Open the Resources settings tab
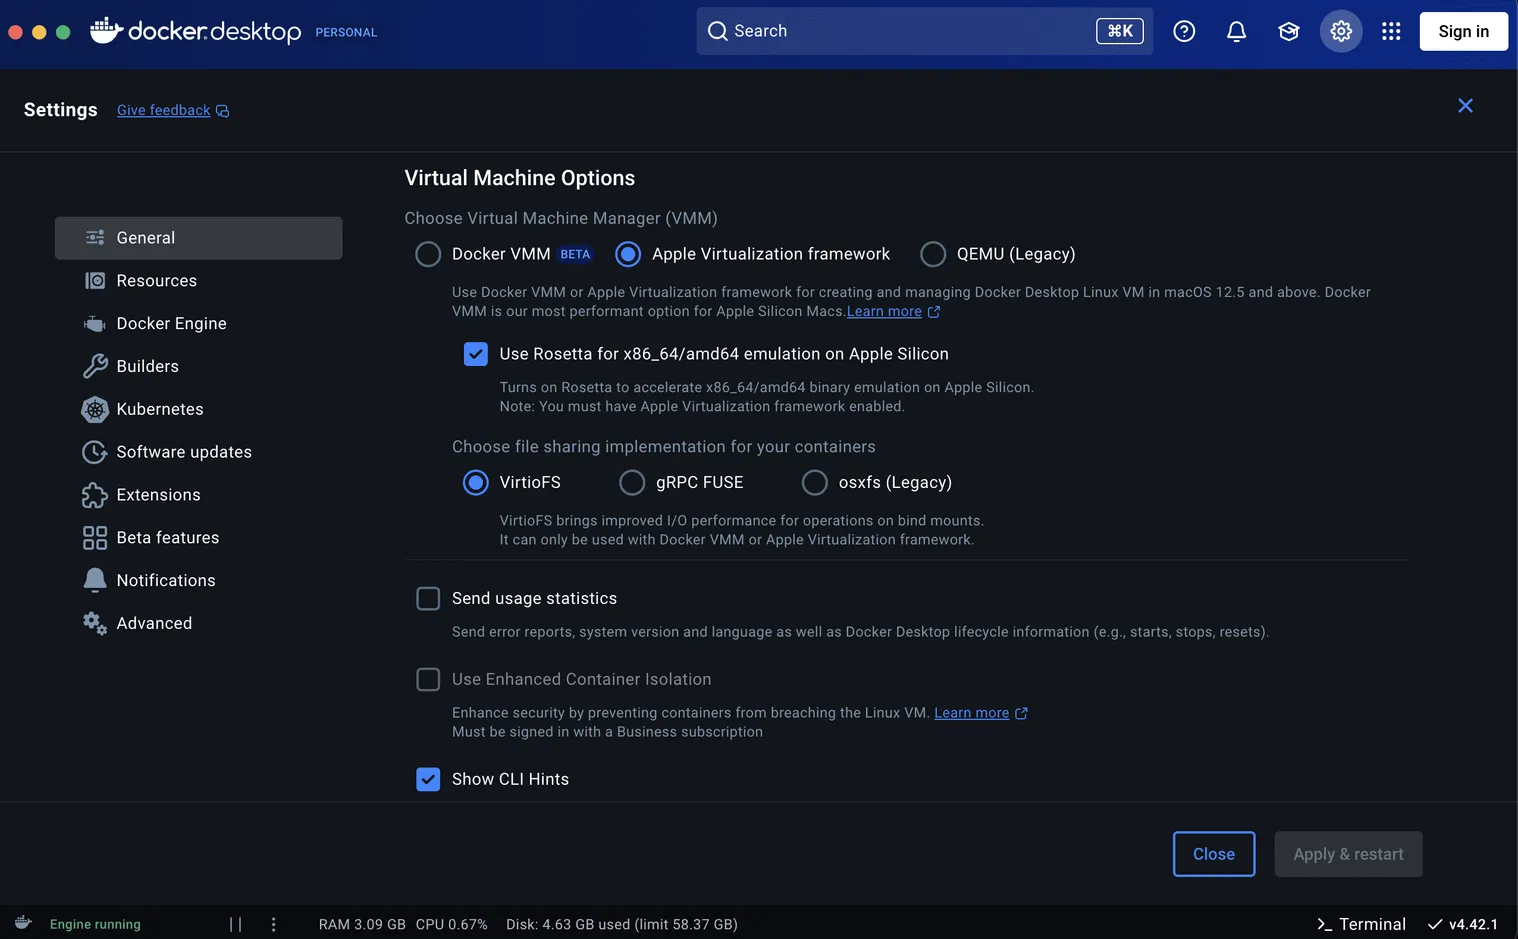 [x=198, y=281]
